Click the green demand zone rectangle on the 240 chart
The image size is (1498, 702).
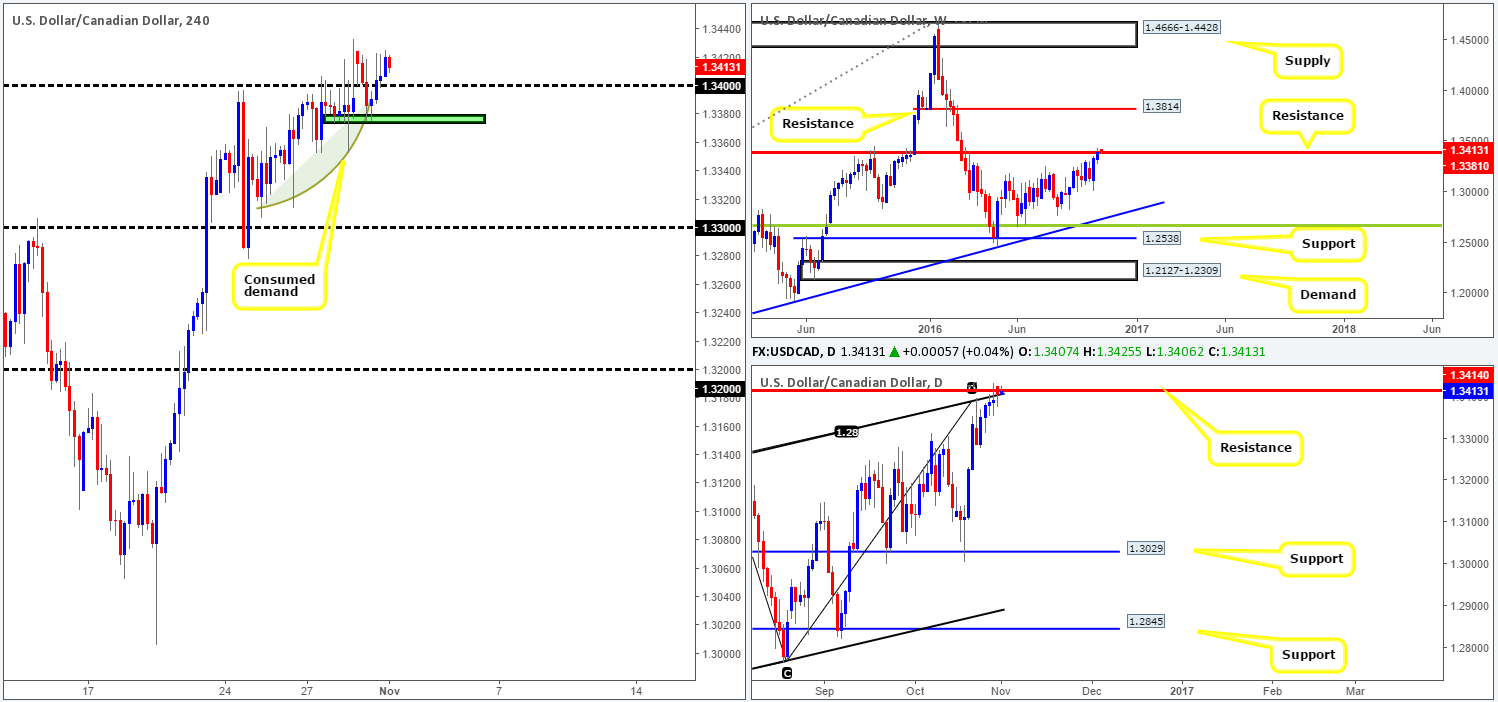coord(404,119)
